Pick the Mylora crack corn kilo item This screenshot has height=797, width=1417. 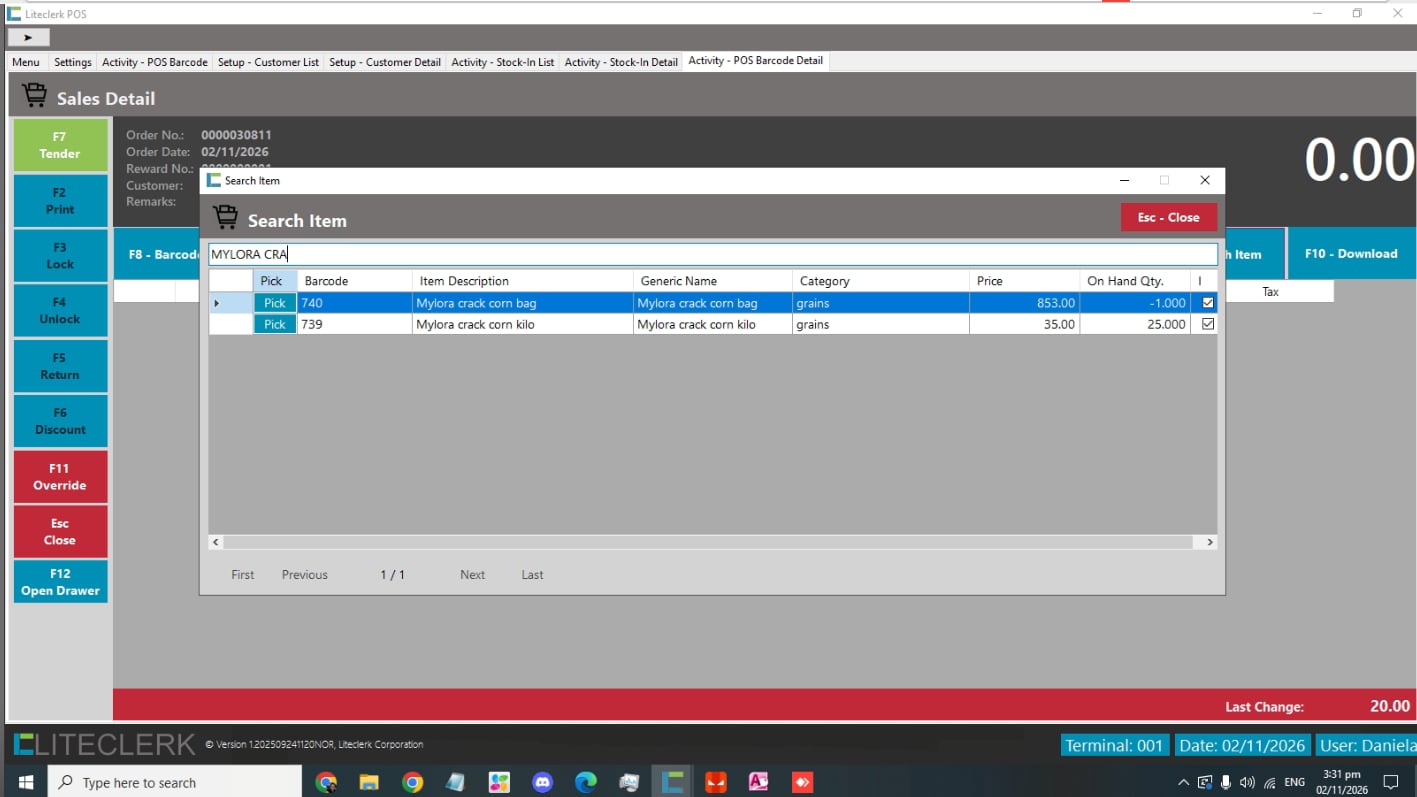point(274,324)
